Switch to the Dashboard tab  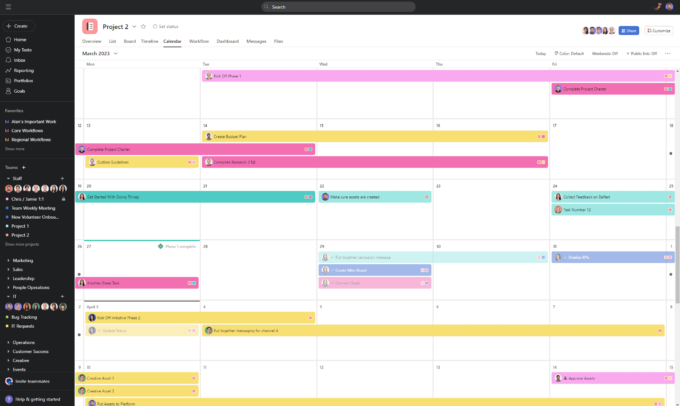click(x=227, y=41)
